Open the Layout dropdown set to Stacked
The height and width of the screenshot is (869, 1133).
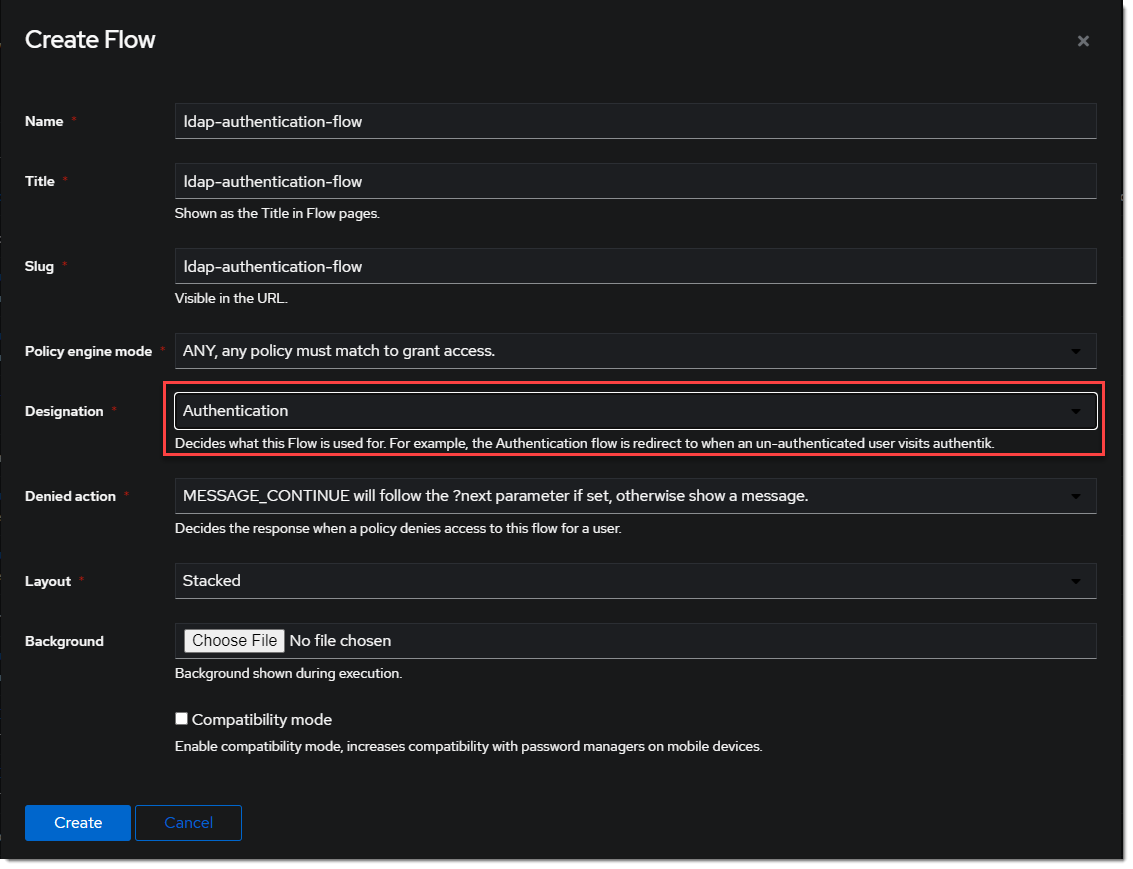pos(635,581)
